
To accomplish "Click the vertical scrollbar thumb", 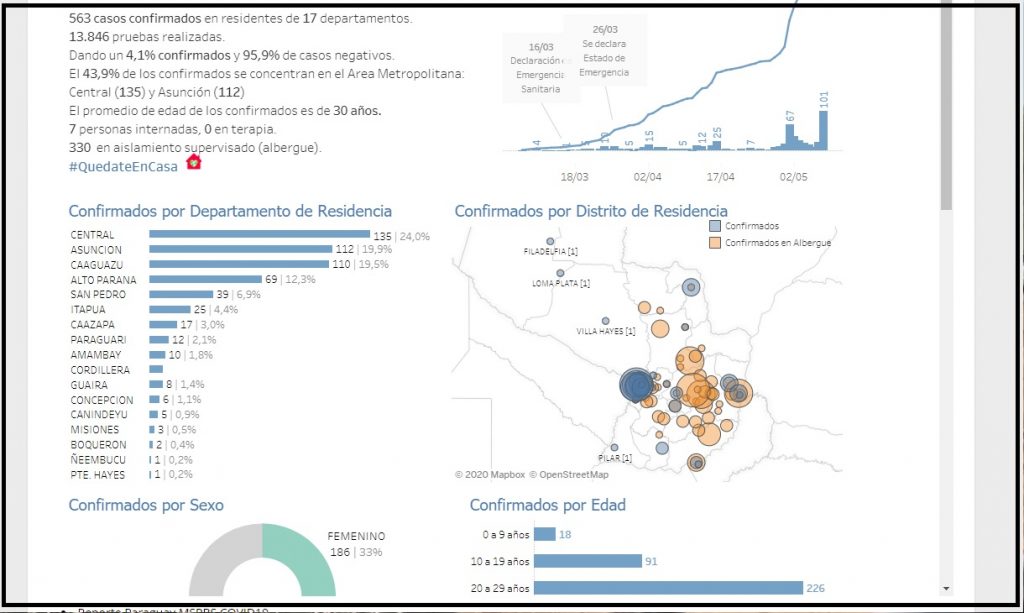I will point(946,105).
